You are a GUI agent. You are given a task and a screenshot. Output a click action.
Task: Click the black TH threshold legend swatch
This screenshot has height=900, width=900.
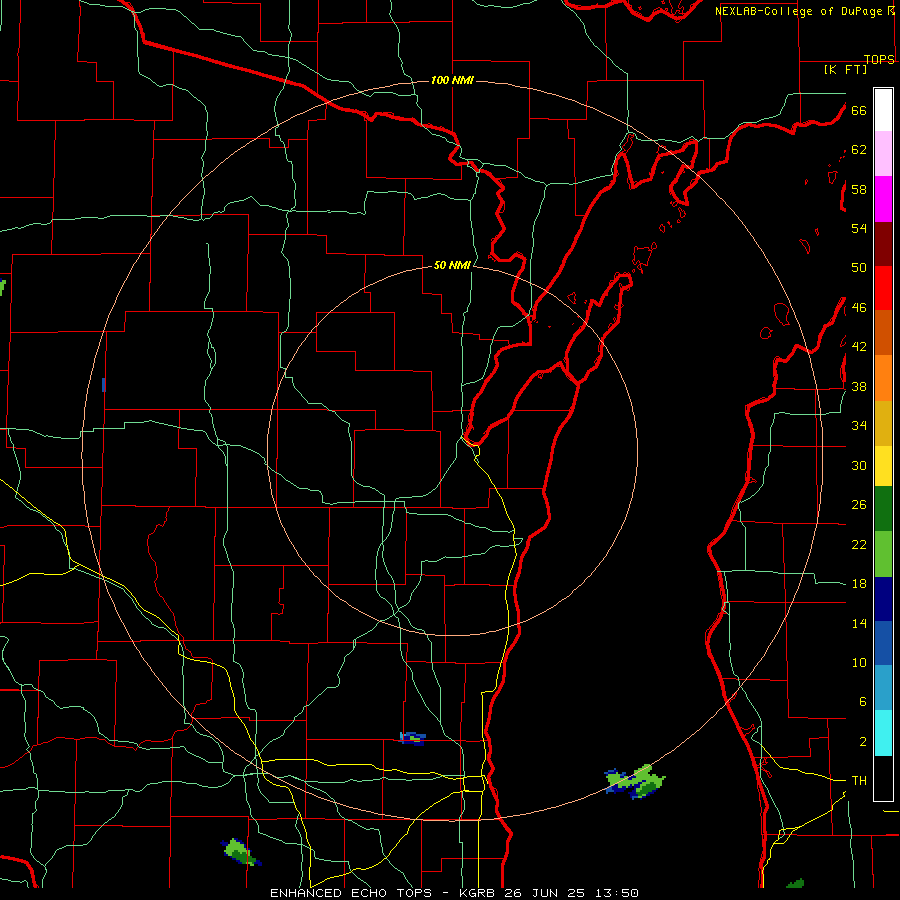(883, 778)
